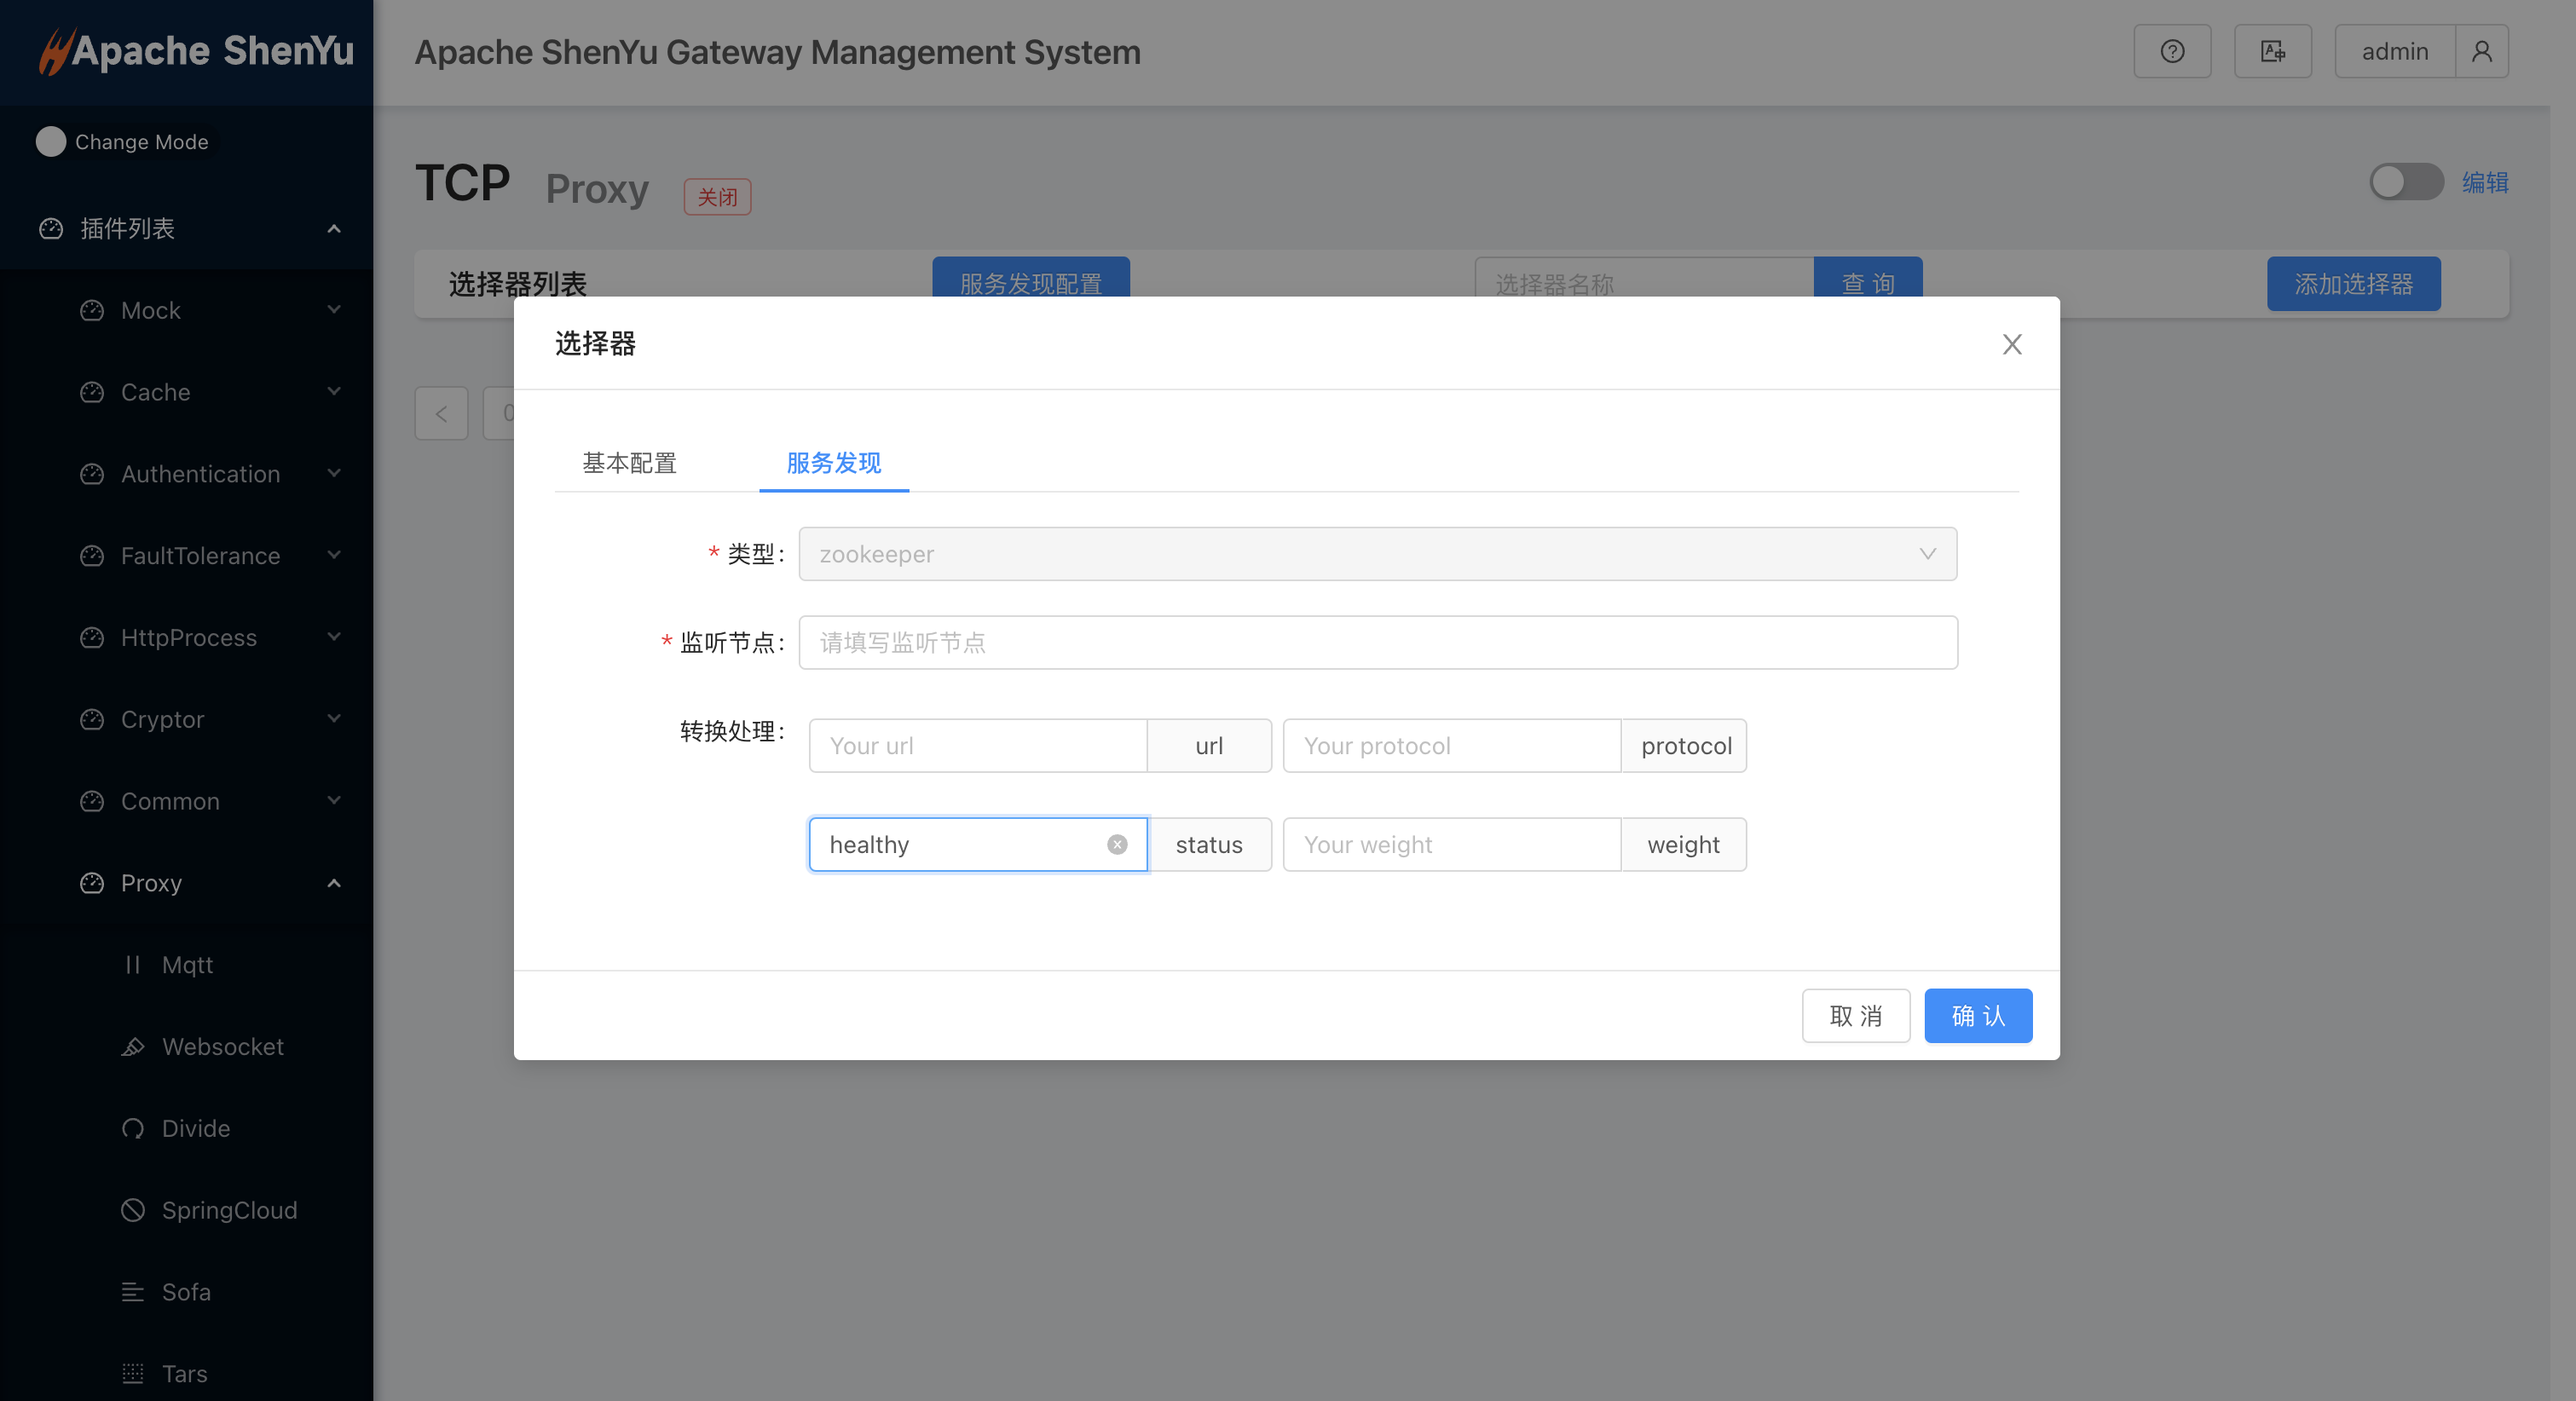Click the Authentication plugin sidebar icon
Image resolution: width=2576 pixels, height=1401 pixels.
90,473
